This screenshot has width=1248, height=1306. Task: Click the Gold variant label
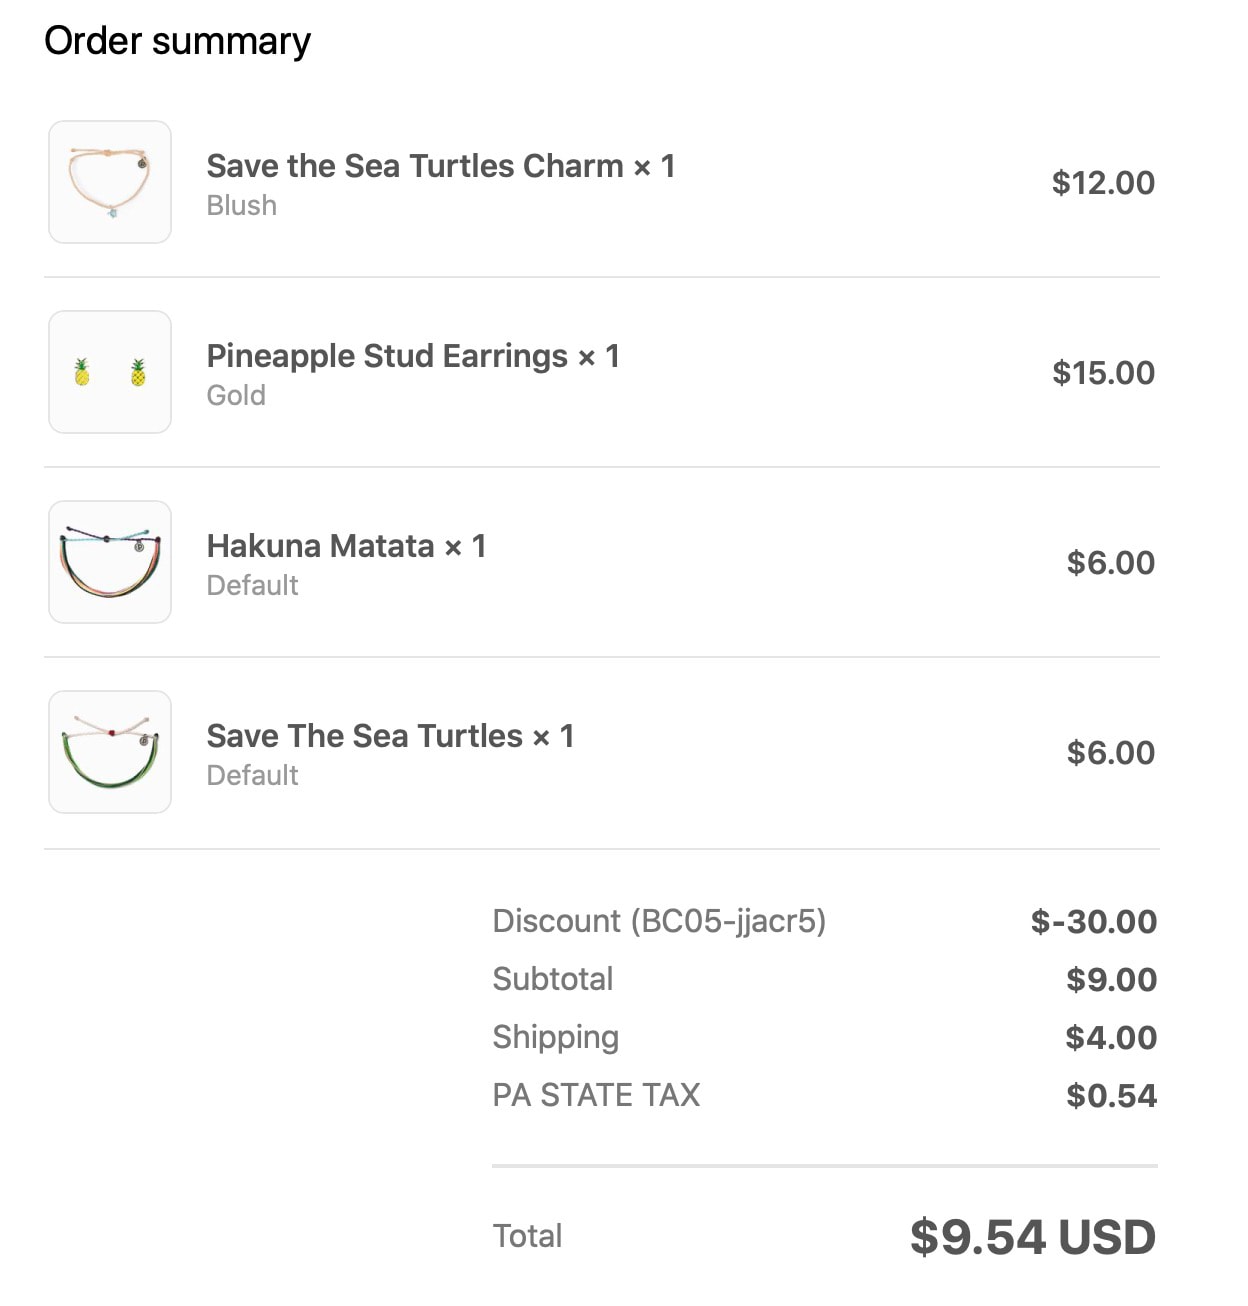tap(236, 395)
